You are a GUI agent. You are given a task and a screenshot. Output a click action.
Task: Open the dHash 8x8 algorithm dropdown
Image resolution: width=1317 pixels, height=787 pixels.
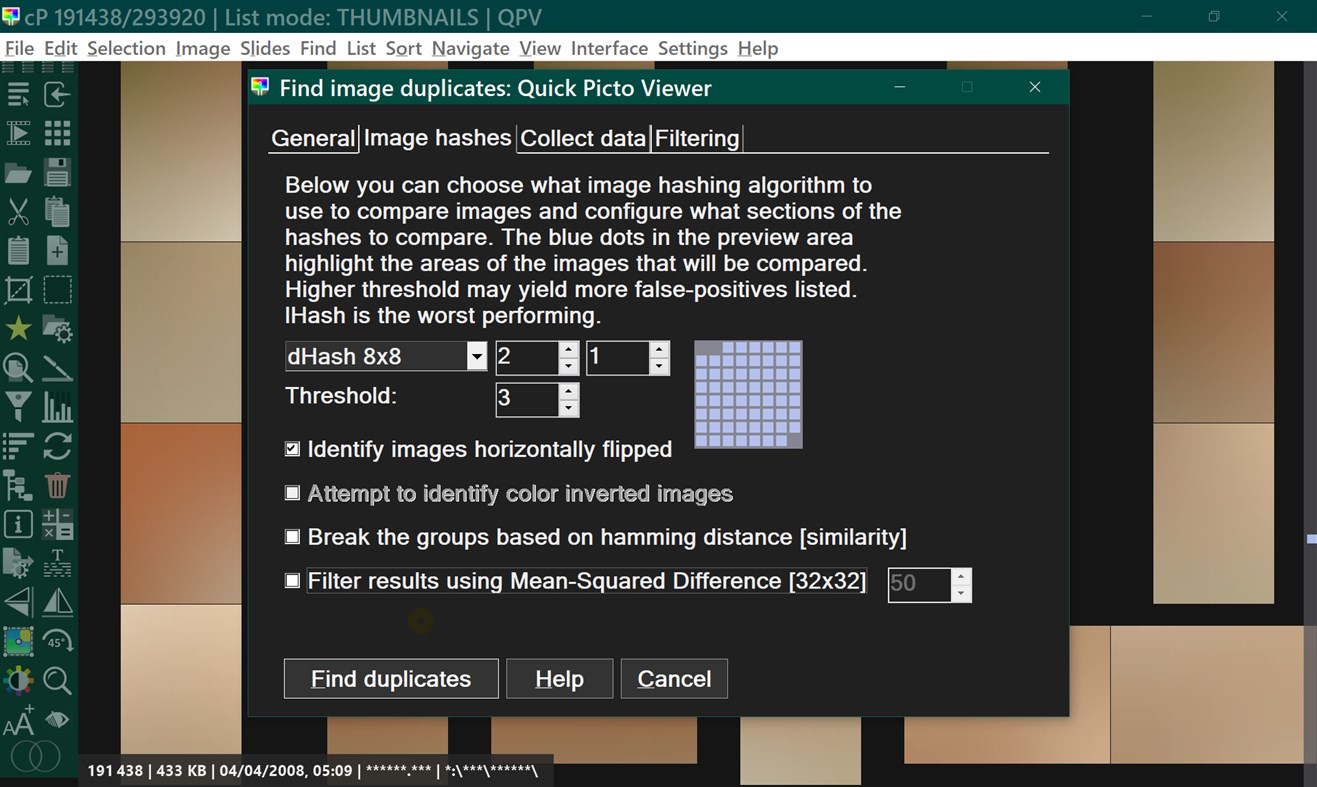(x=477, y=356)
